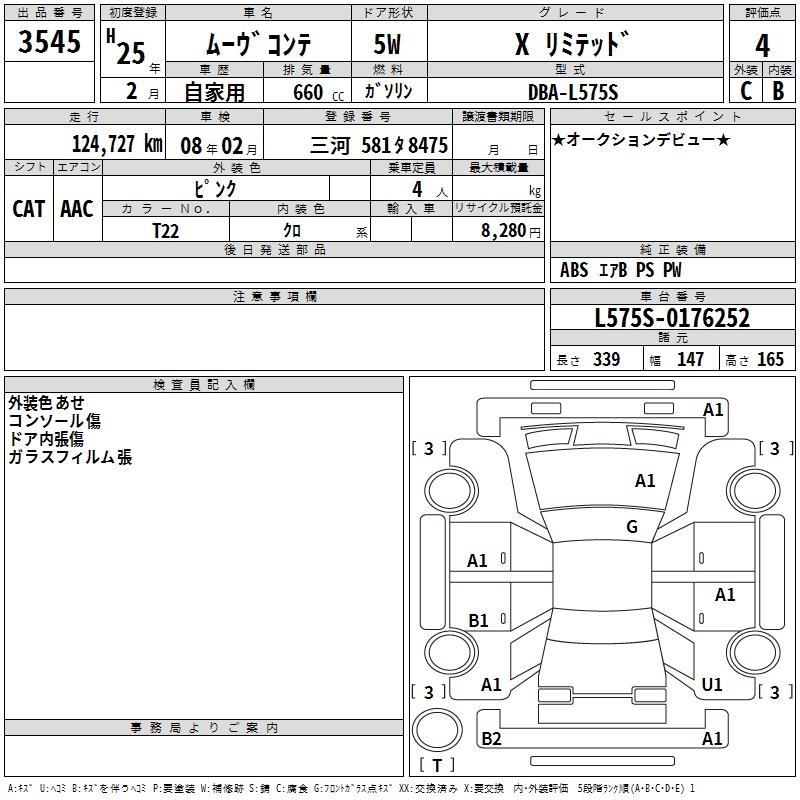Click interior color クロ
This screenshot has height=800, width=800.
tap(292, 231)
